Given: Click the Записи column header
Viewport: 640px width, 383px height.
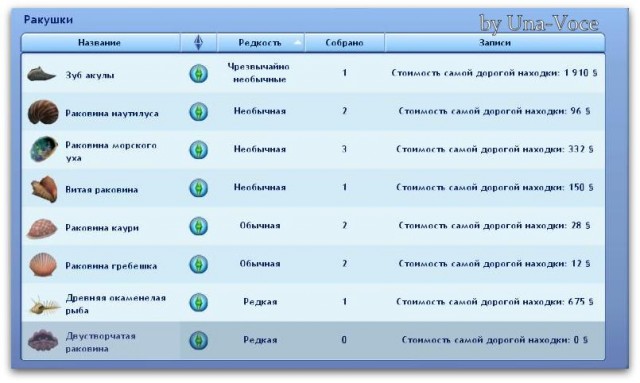Looking at the screenshot, I should 495,42.
